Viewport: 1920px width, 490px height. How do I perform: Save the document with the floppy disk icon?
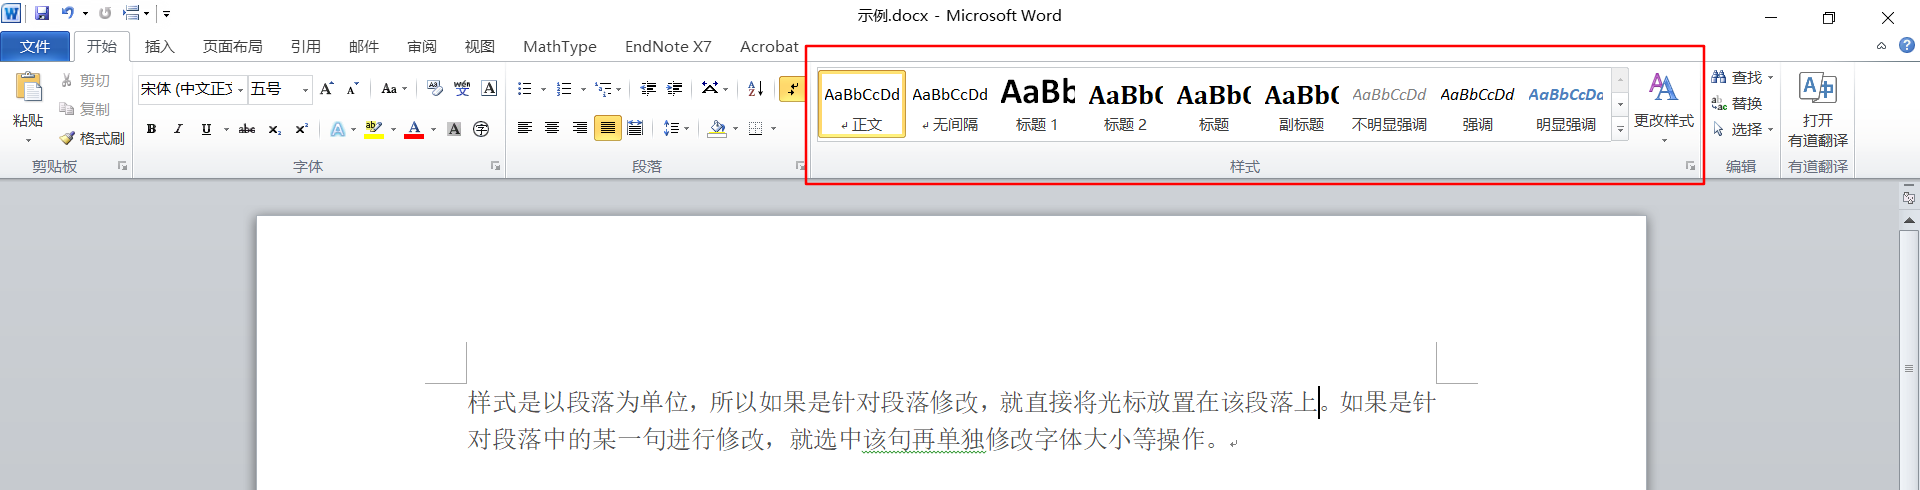click(x=42, y=14)
